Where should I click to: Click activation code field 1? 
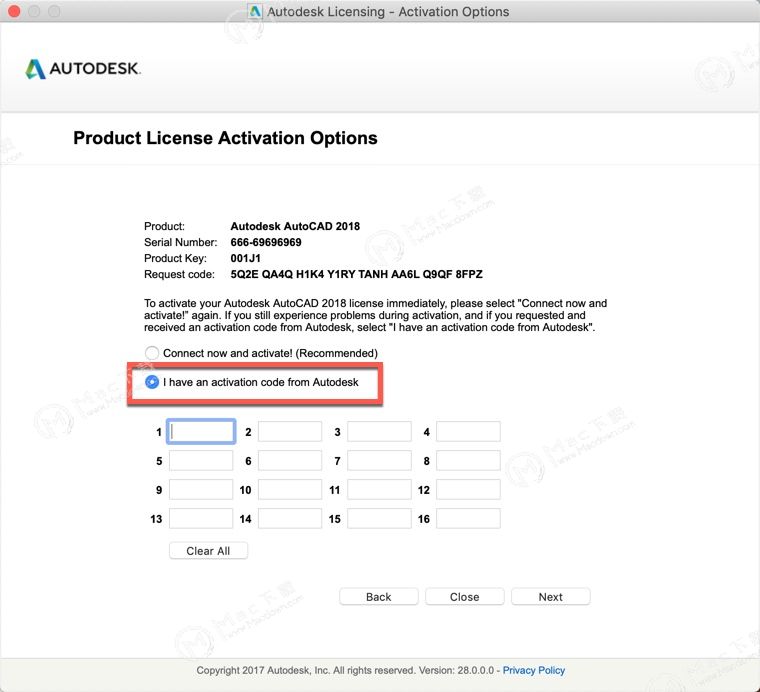201,432
